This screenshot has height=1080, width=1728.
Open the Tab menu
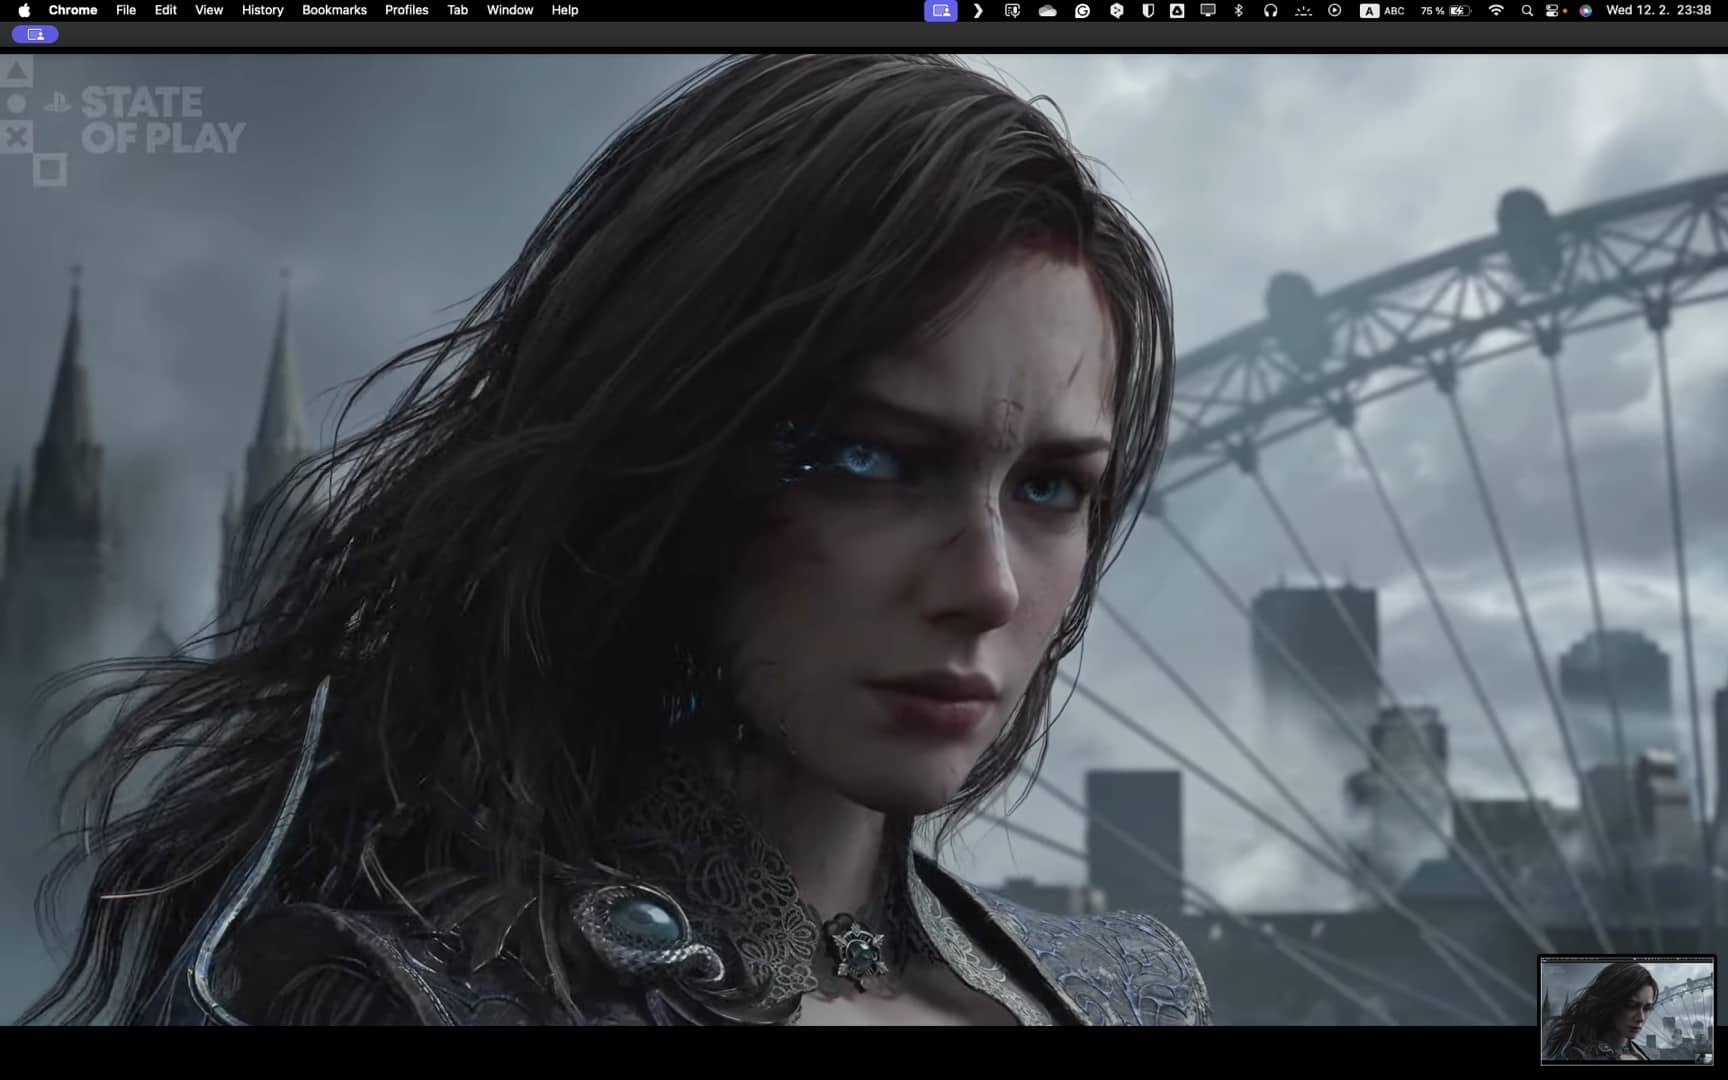(x=458, y=10)
